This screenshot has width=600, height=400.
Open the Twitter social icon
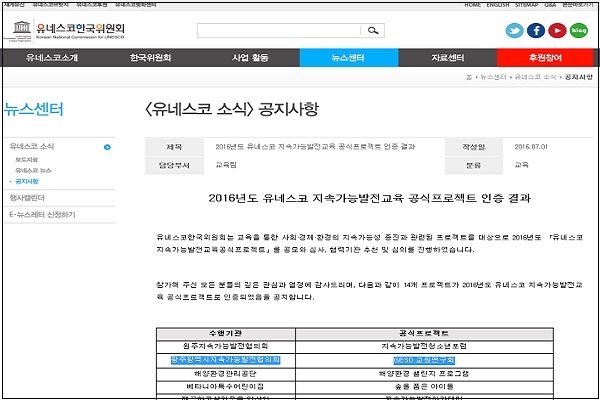pos(514,31)
